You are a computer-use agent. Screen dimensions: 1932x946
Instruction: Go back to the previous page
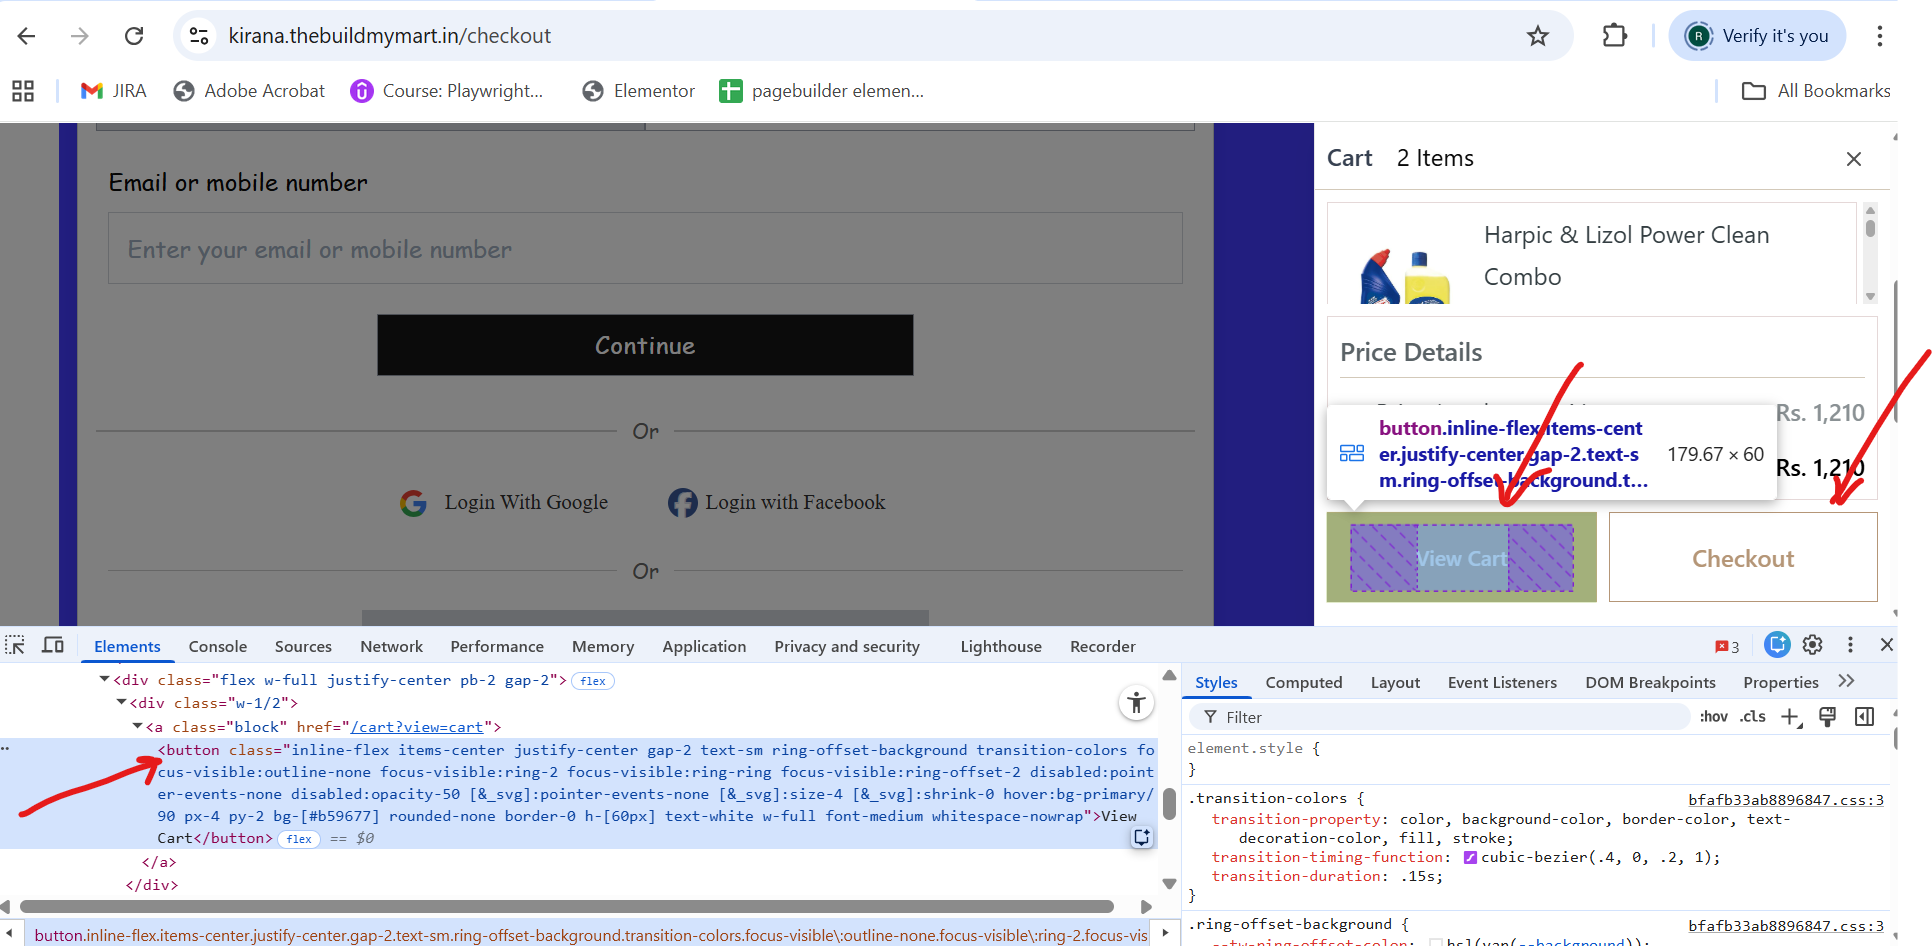point(27,36)
